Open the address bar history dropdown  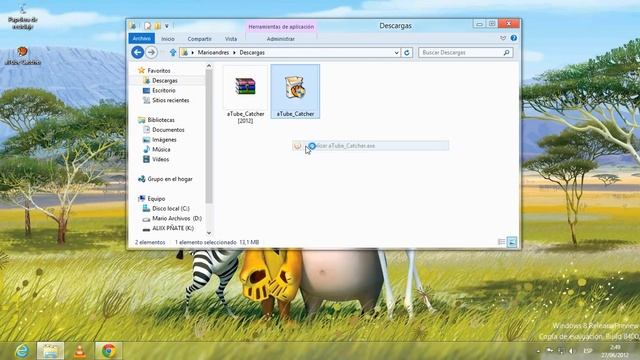[396, 53]
